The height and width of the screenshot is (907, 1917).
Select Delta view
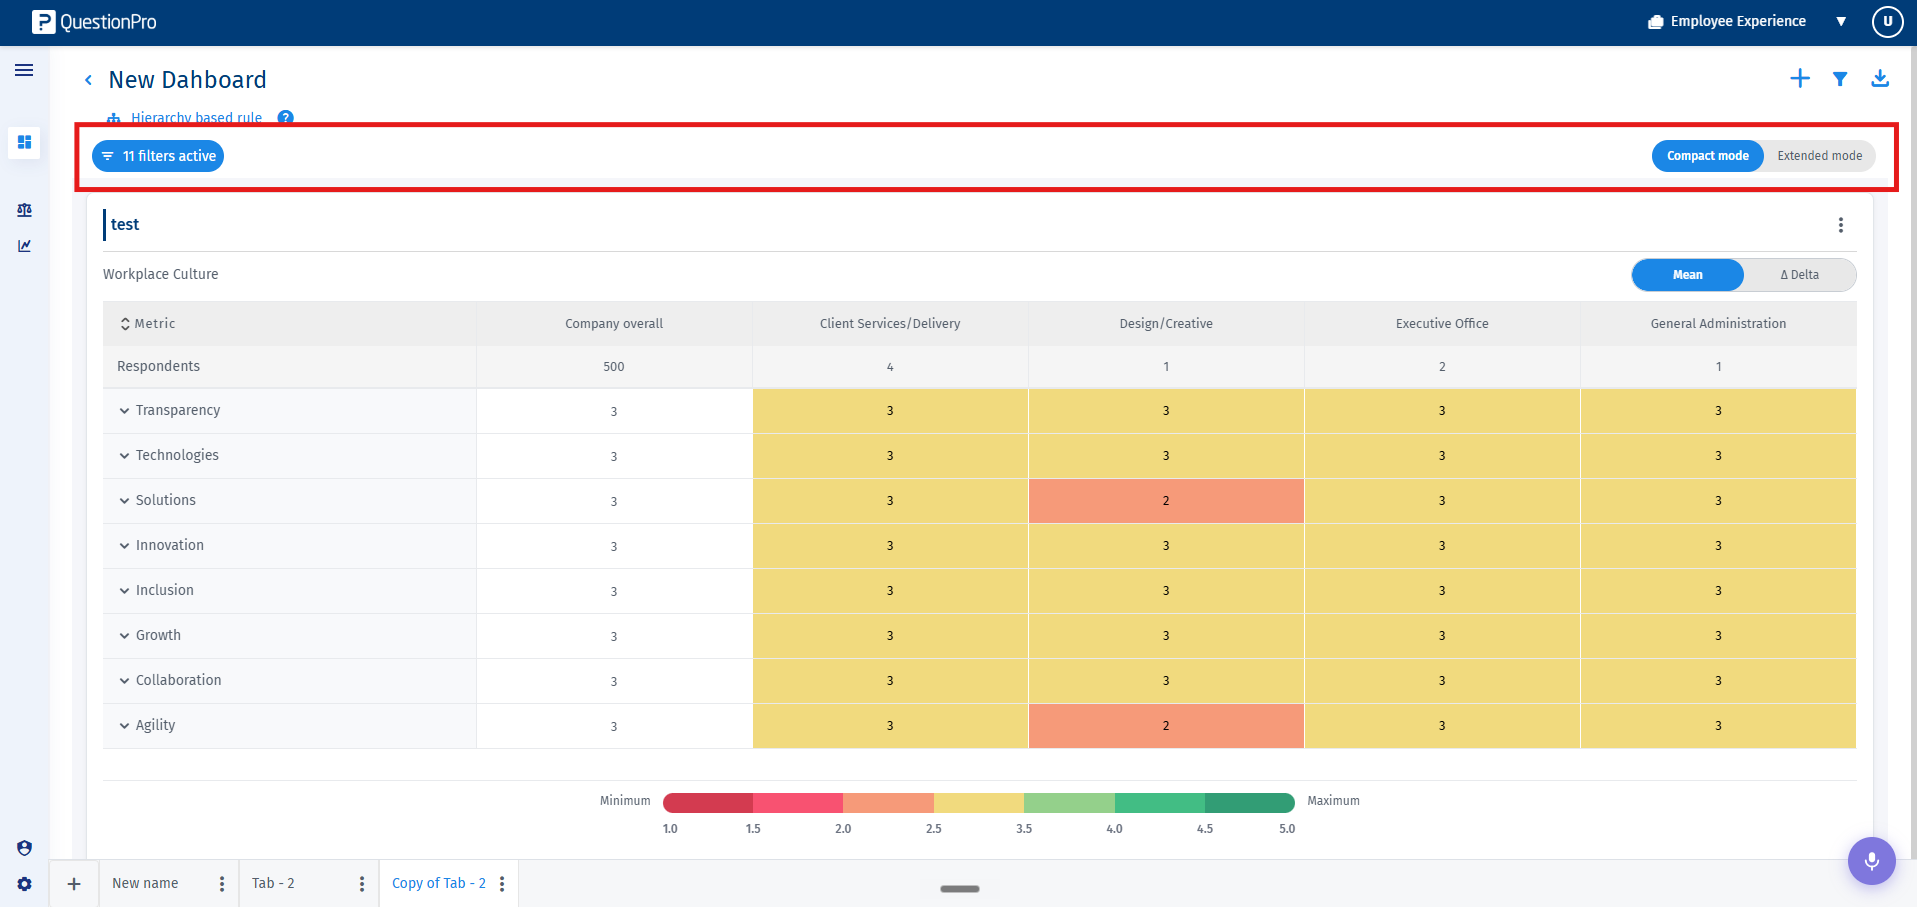coord(1799,275)
